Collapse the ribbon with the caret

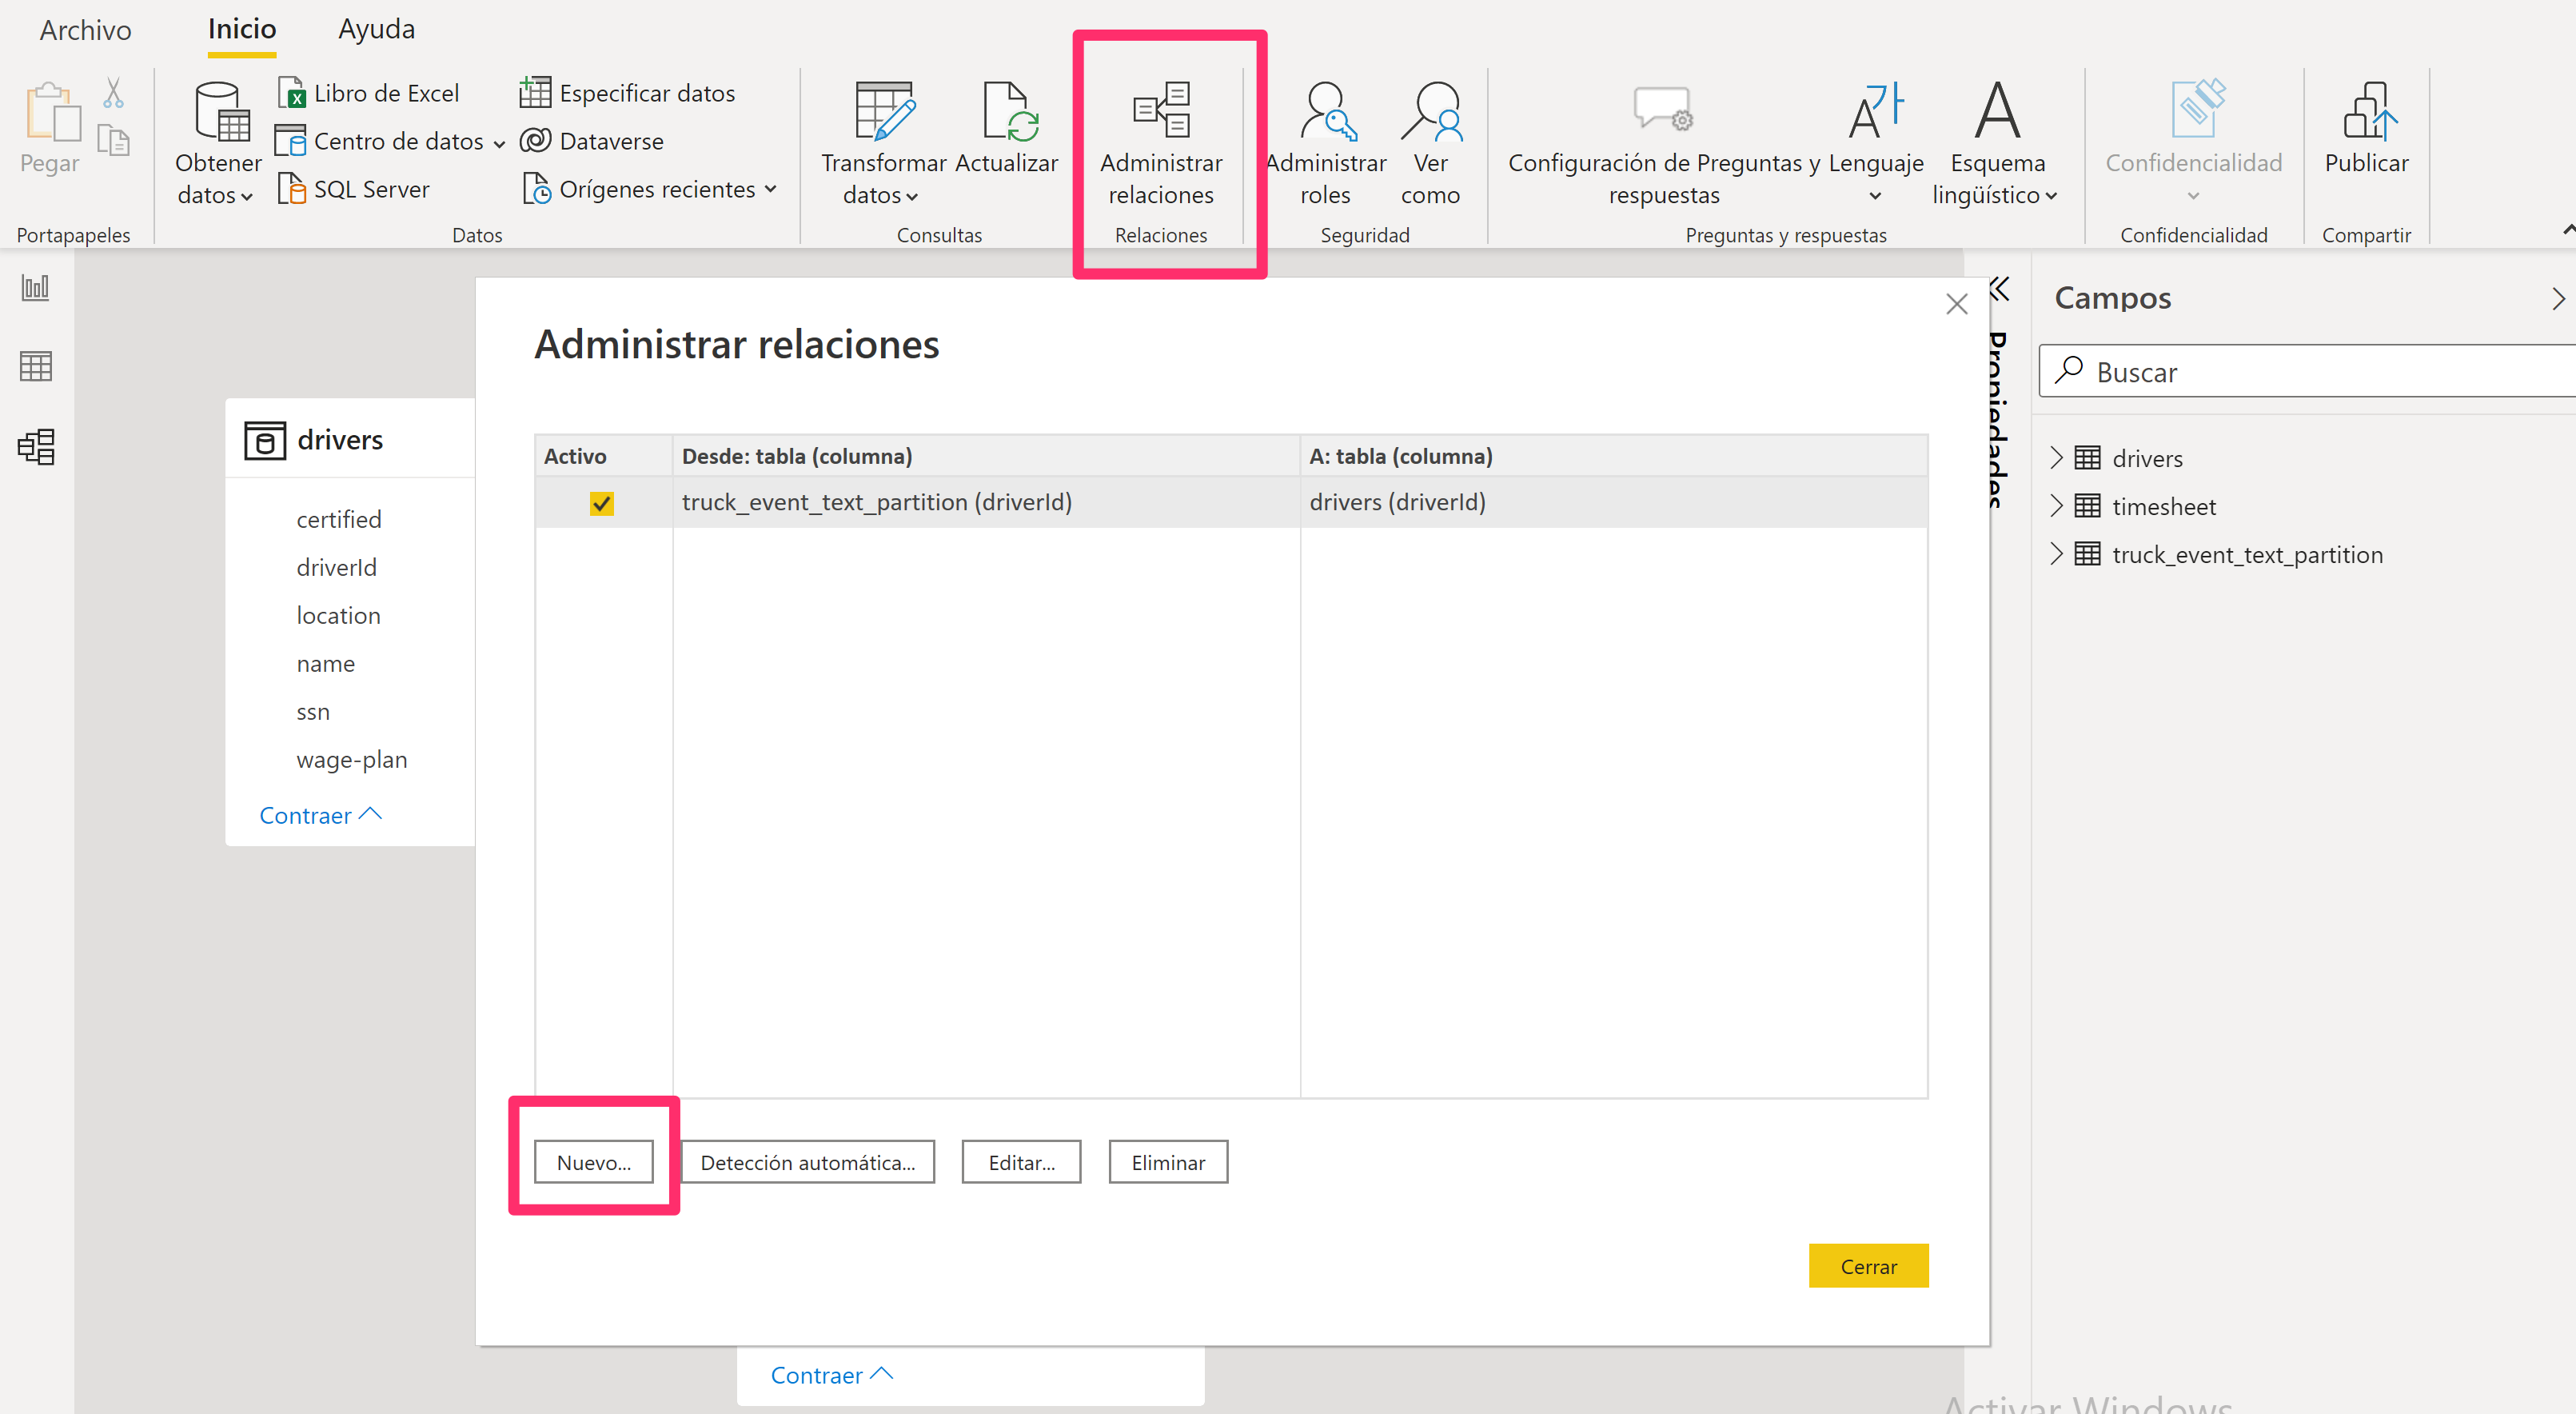click(x=2567, y=231)
